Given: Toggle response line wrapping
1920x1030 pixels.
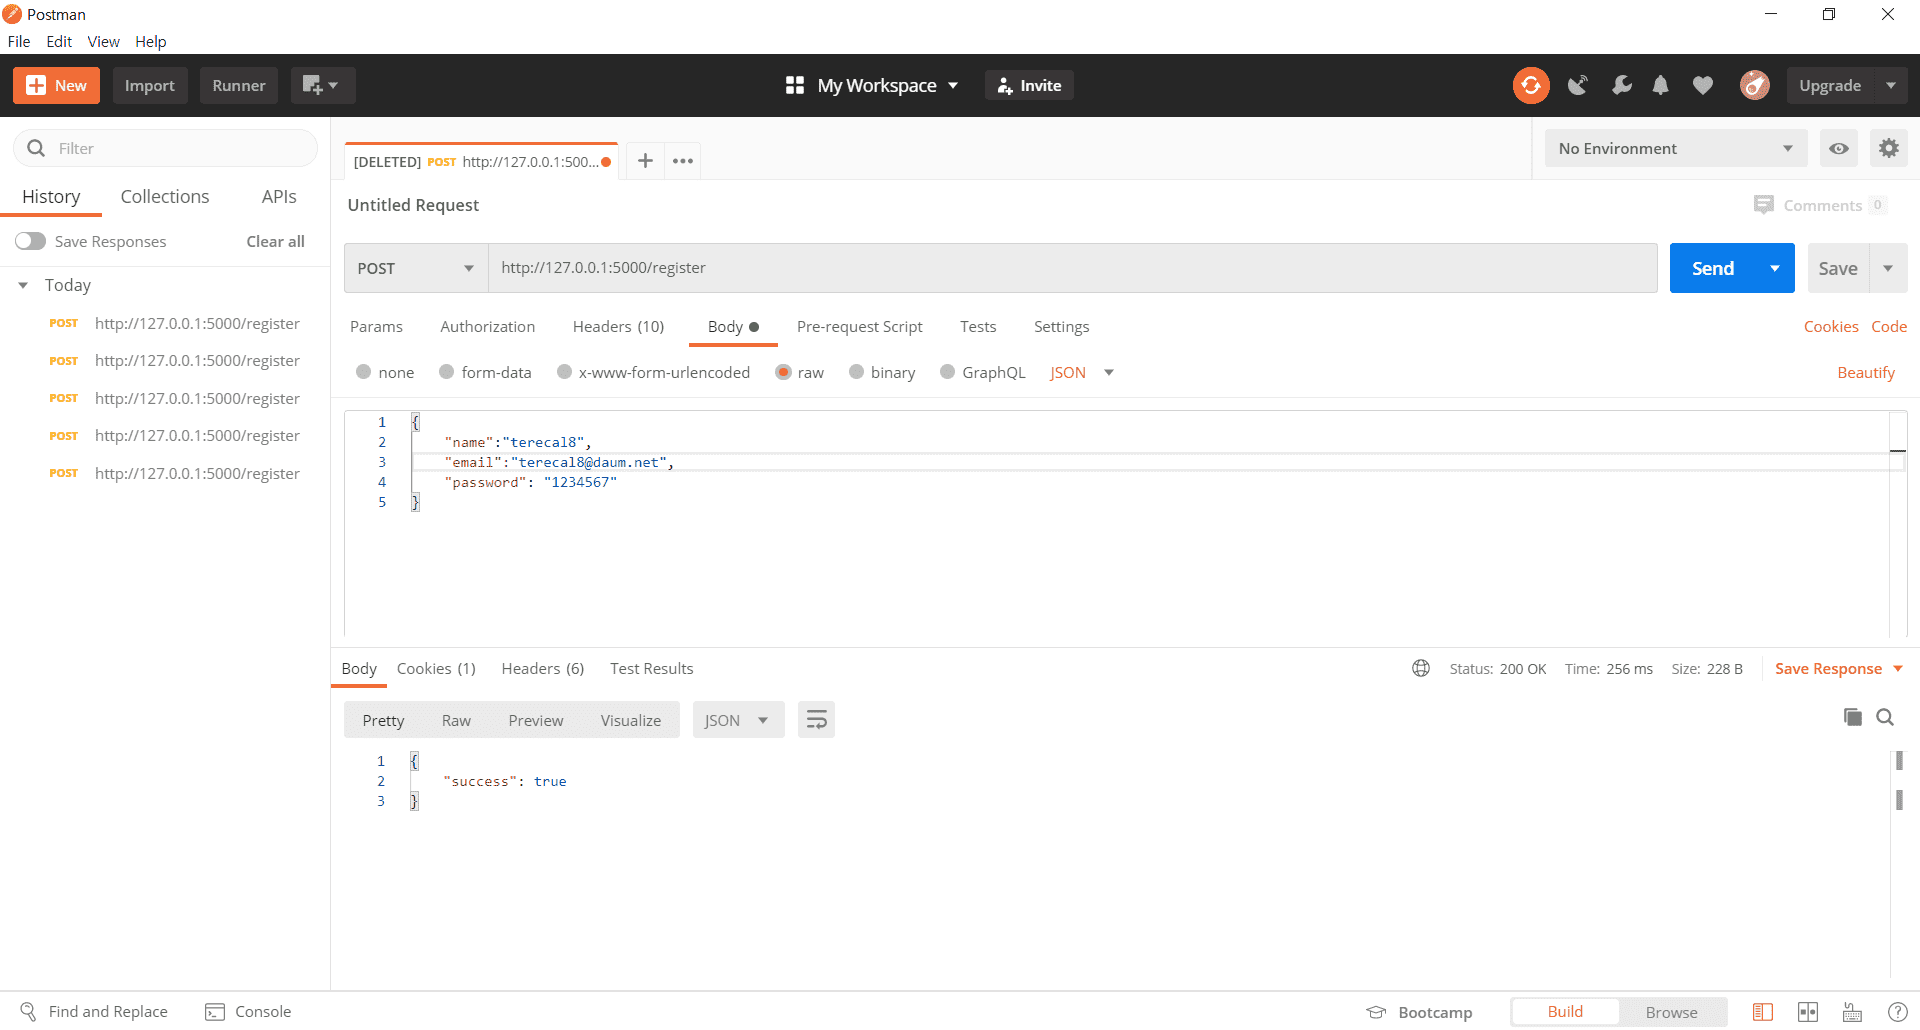Looking at the screenshot, I should 816,720.
